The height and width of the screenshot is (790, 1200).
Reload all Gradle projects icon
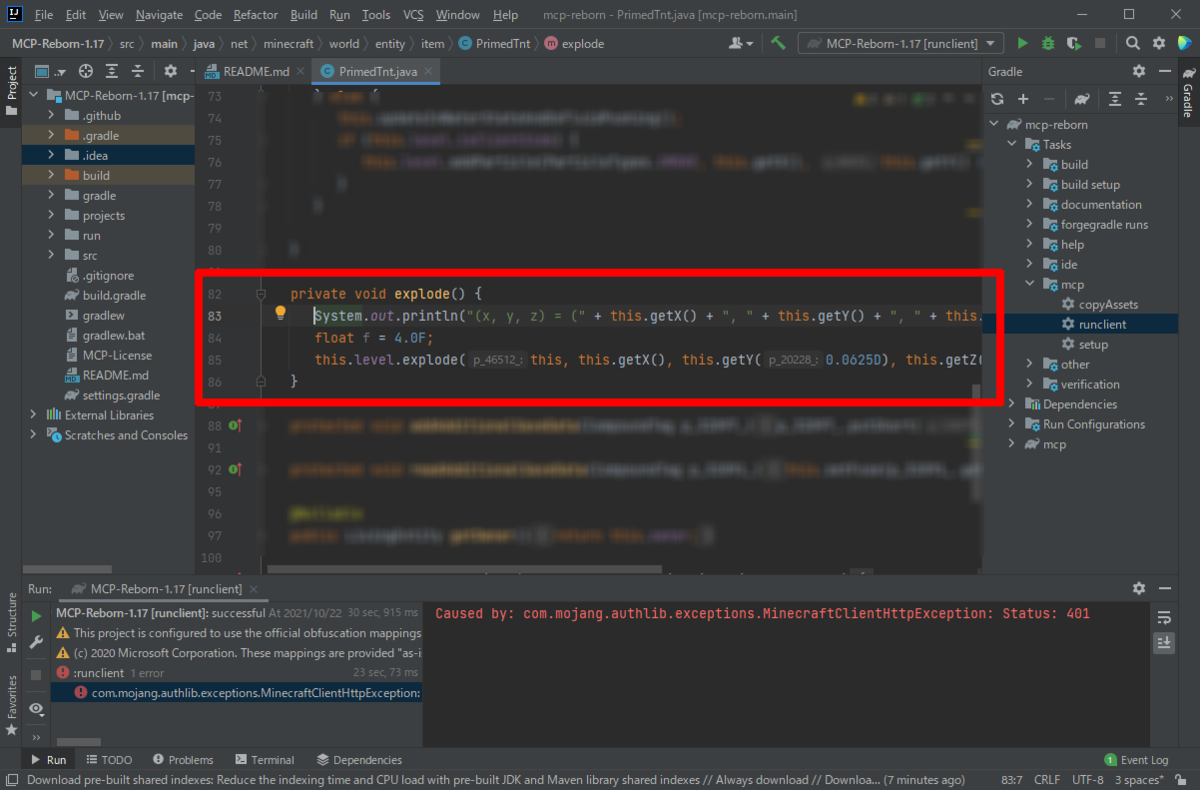997,98
